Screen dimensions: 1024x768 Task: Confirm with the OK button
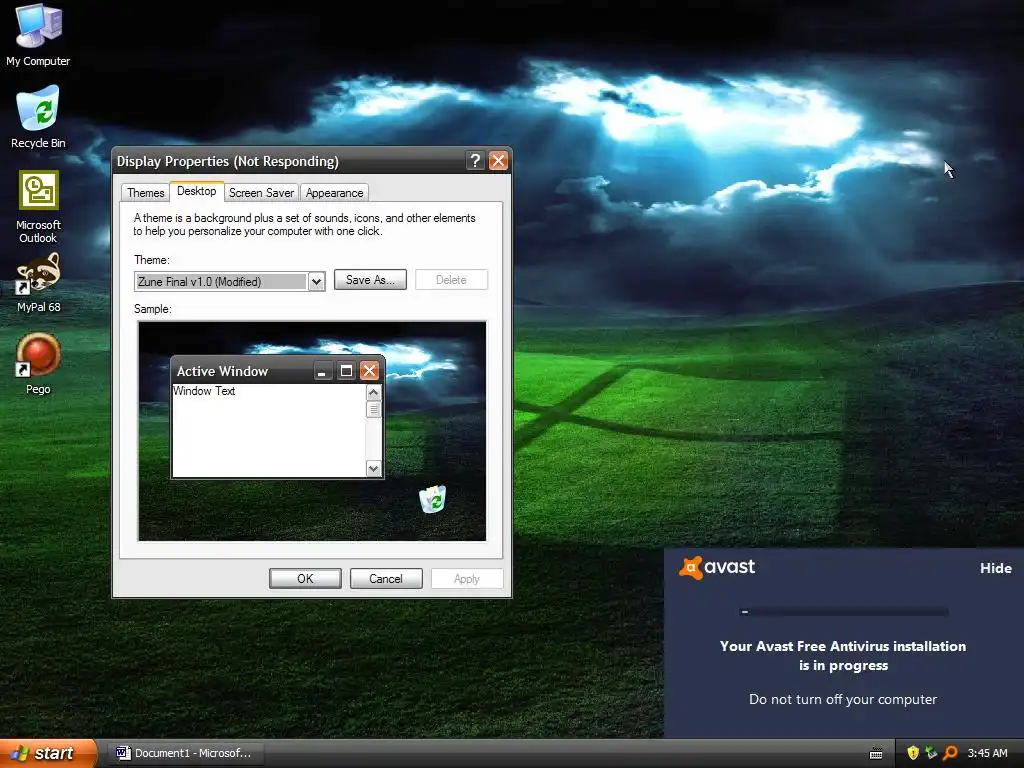point(305,579)
